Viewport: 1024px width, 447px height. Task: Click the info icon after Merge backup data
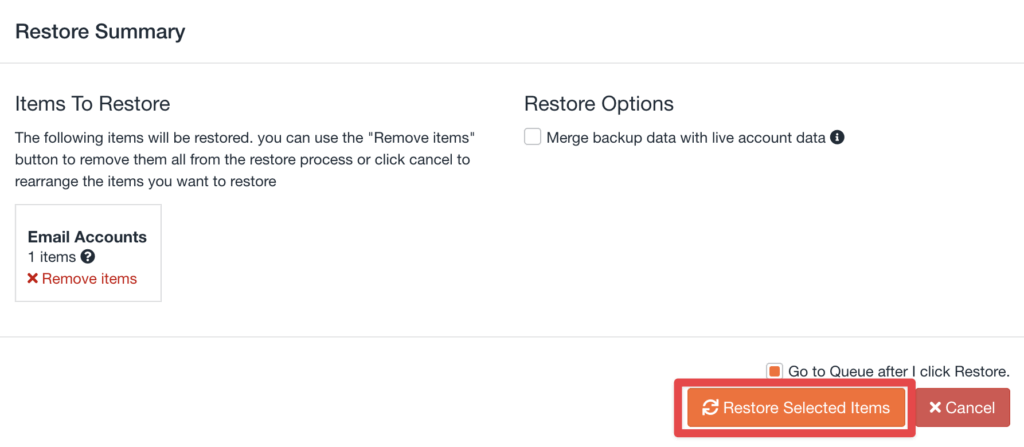(838, 137)
